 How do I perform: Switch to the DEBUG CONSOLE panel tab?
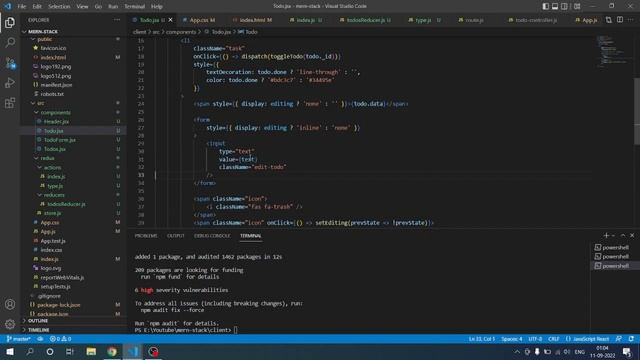(212, 236)
